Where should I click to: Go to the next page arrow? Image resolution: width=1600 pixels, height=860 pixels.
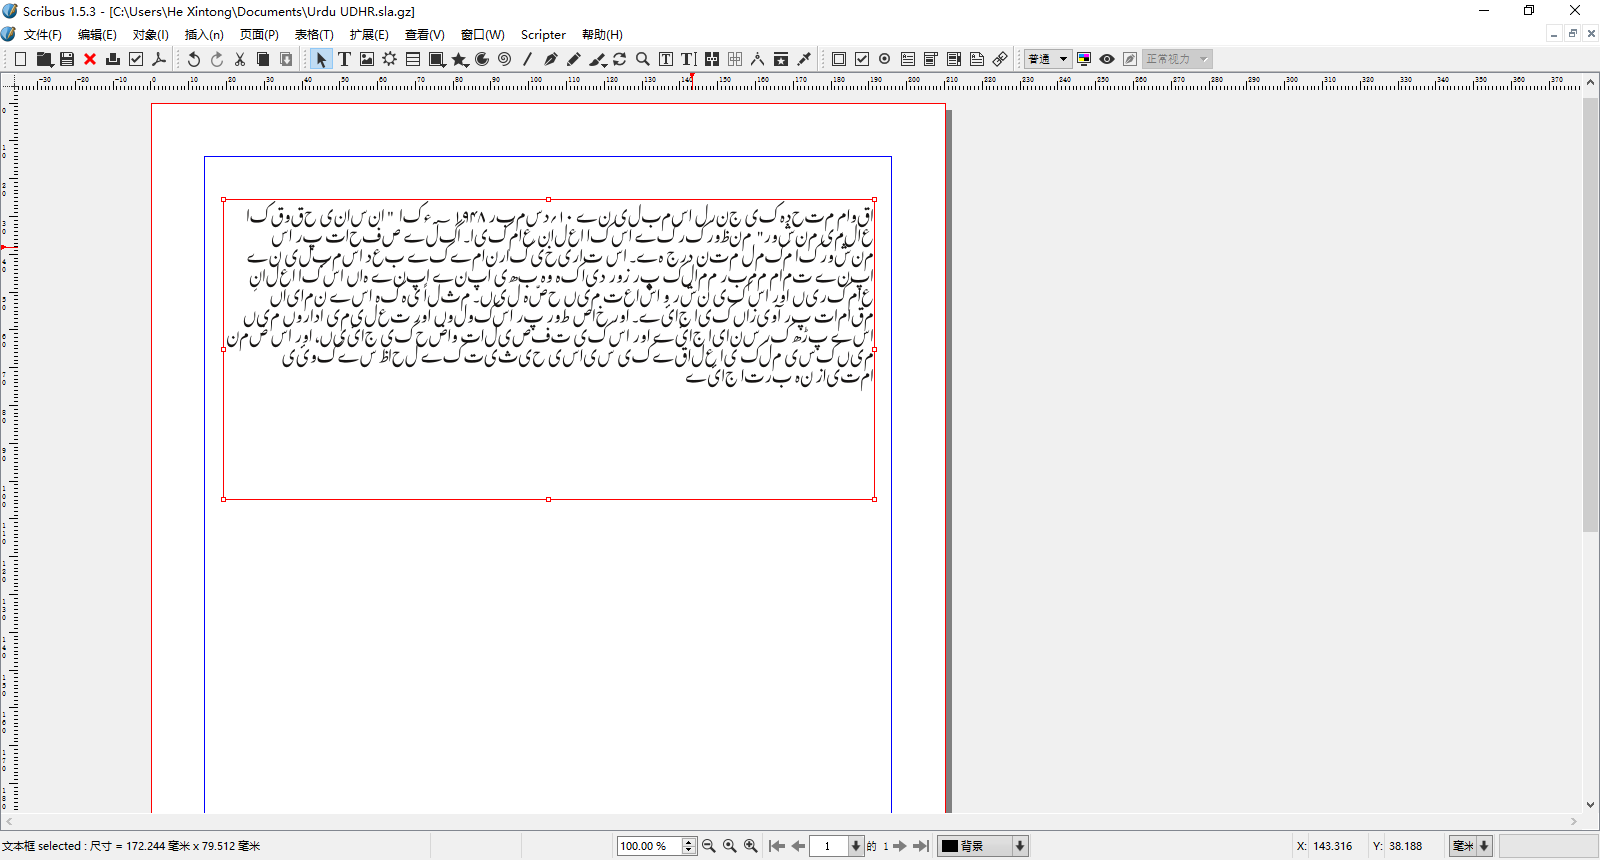(900, 846)
